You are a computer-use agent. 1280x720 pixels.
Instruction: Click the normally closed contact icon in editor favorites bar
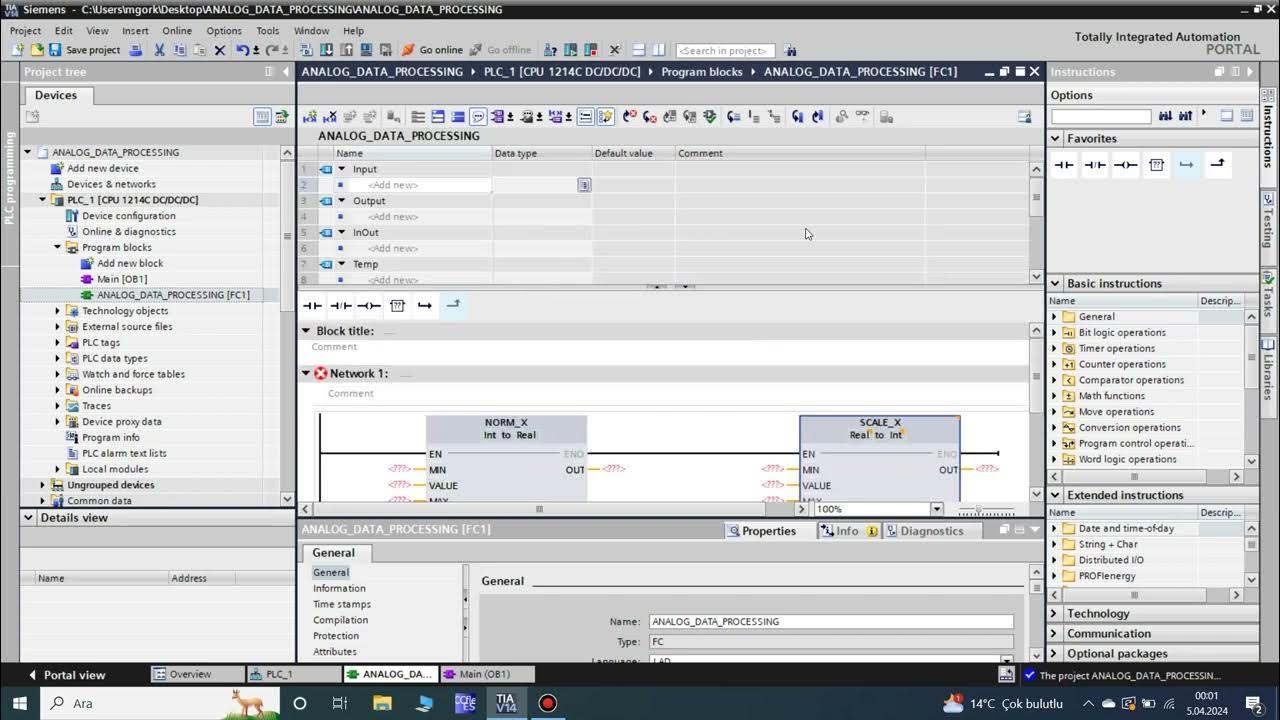(x=341, y=305)
